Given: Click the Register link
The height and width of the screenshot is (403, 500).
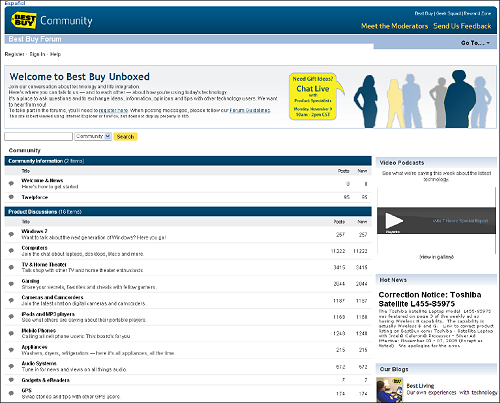Looking at the screenshot, I should (x=14, y=54).
